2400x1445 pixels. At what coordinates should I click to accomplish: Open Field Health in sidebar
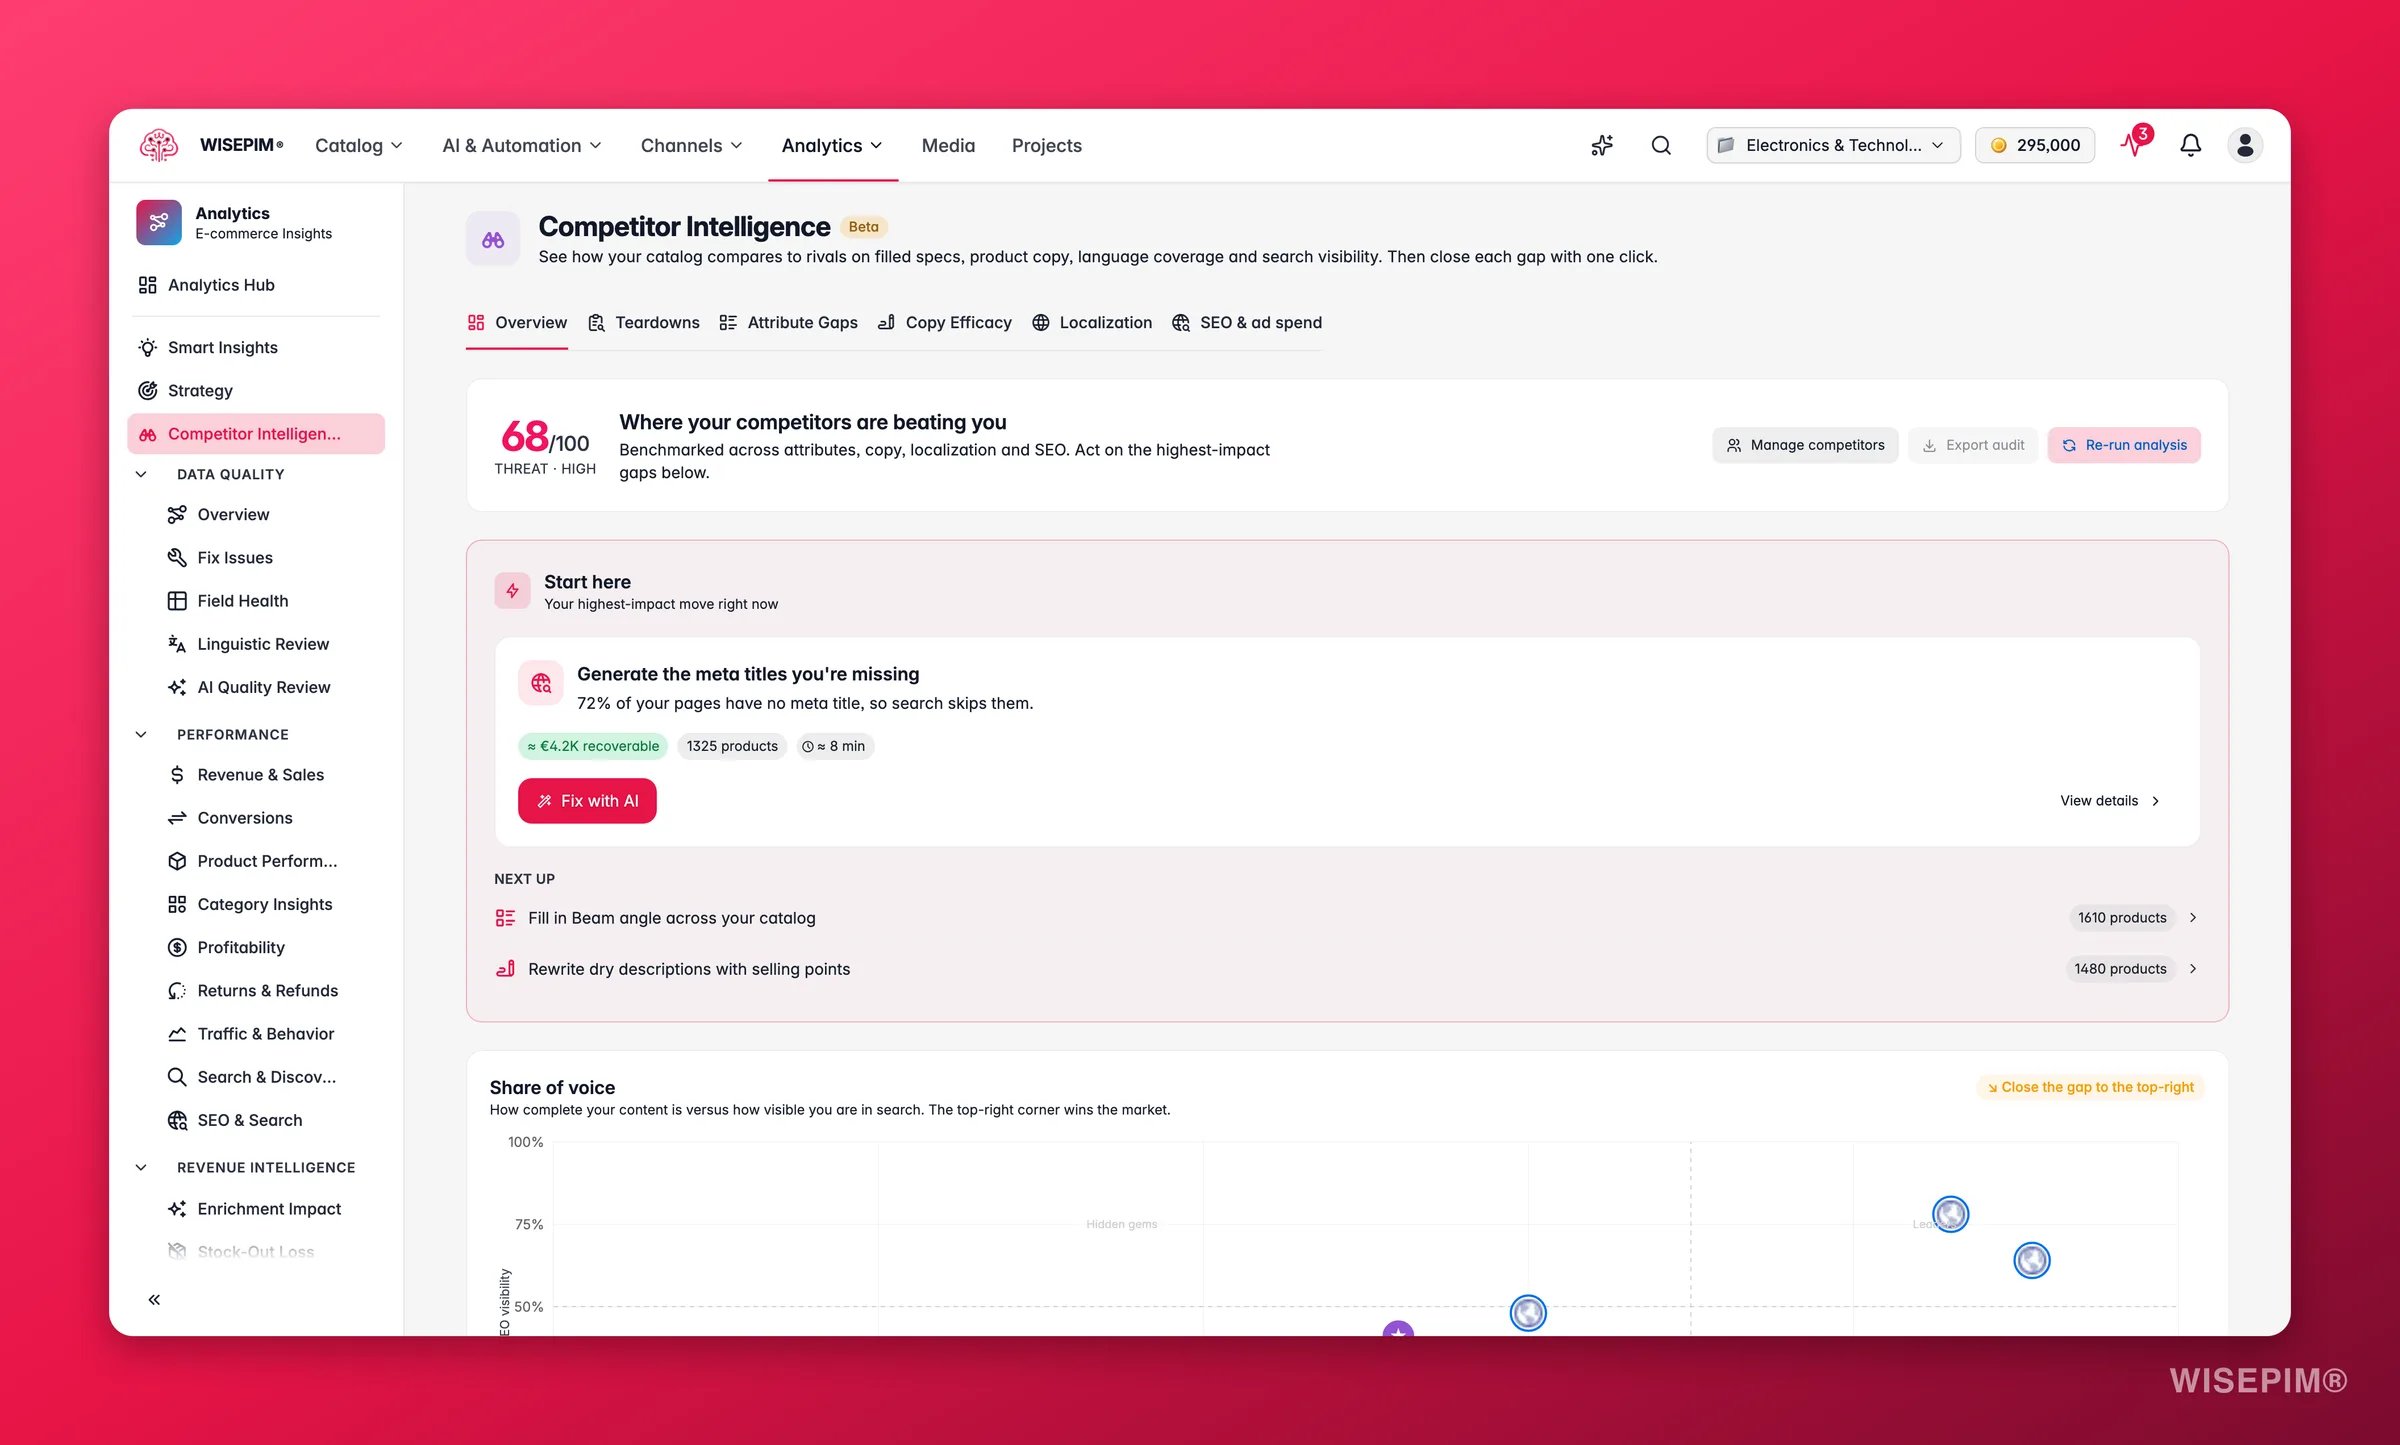[270, 601]
